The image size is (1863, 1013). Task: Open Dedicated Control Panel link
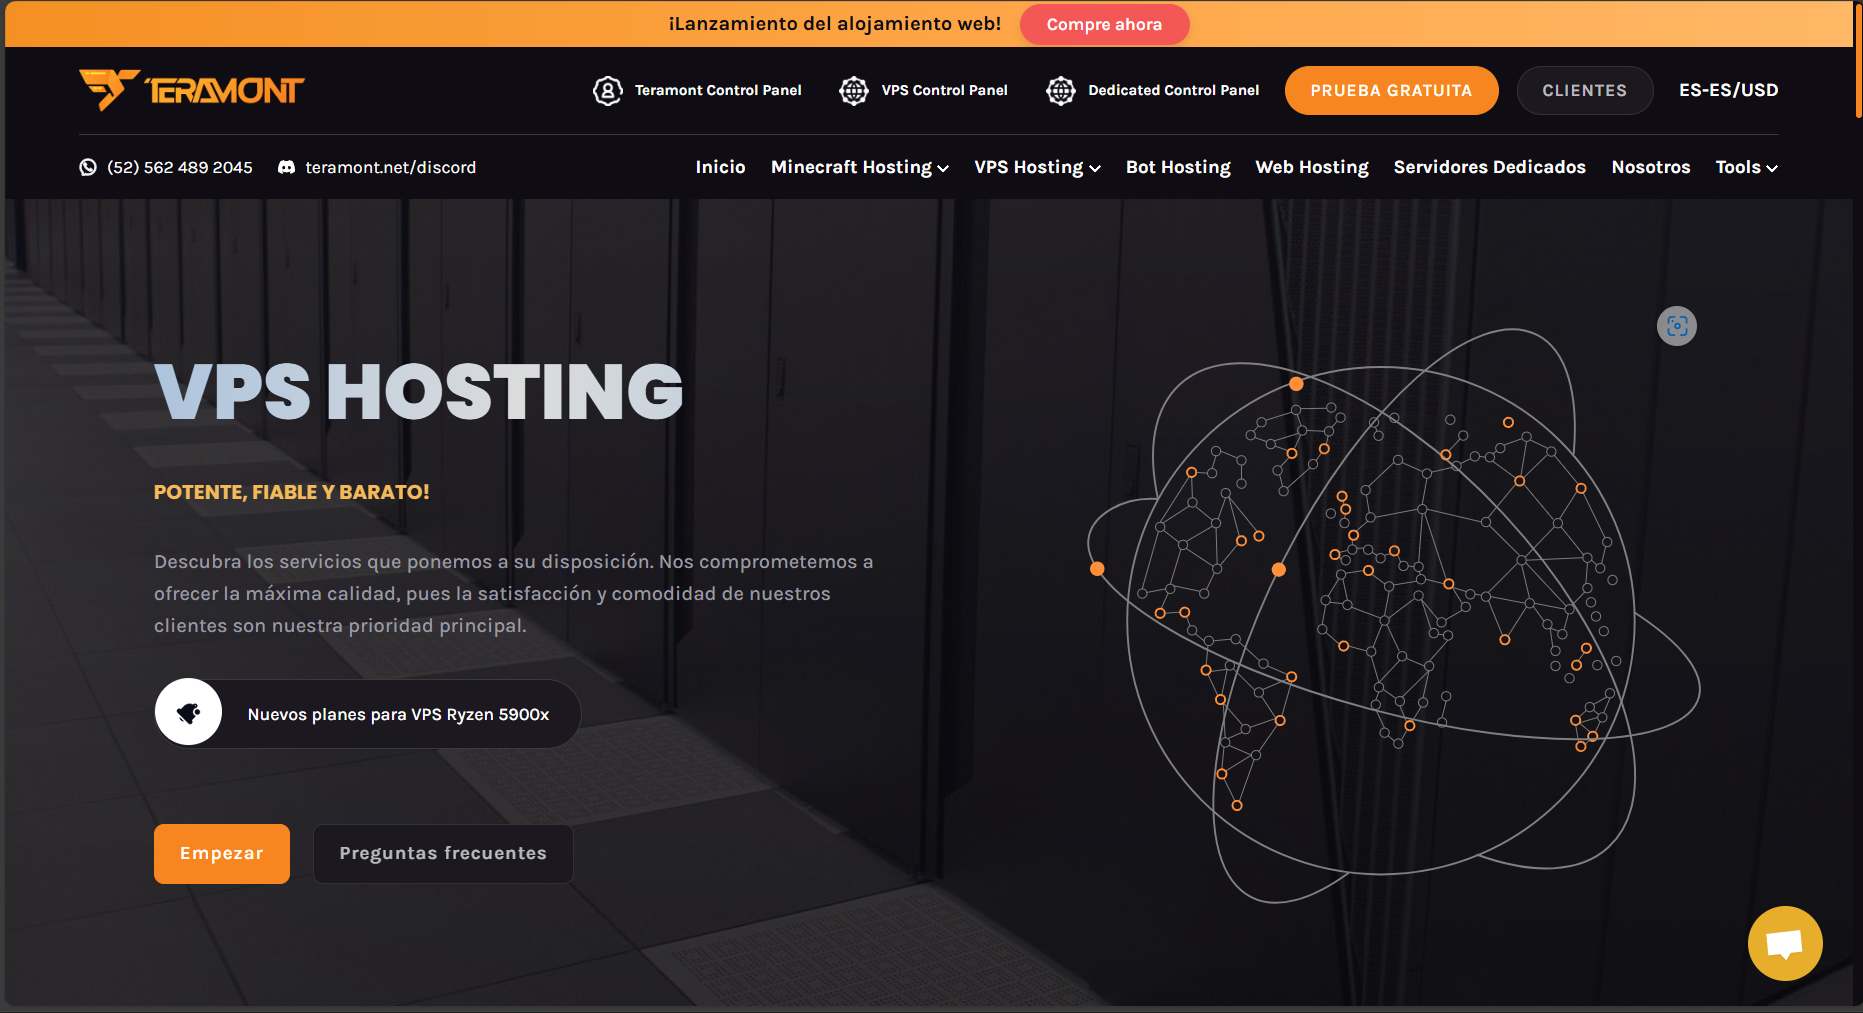[1173, 90]
